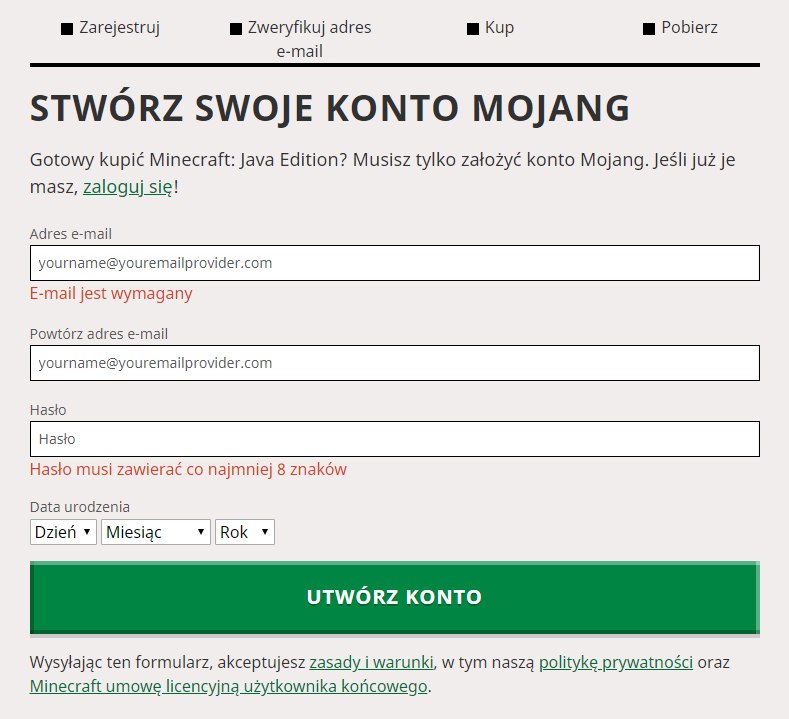Submit with the UTWÓRZ KONTO button
Viewport: 789px width, 719px height.
394,597
